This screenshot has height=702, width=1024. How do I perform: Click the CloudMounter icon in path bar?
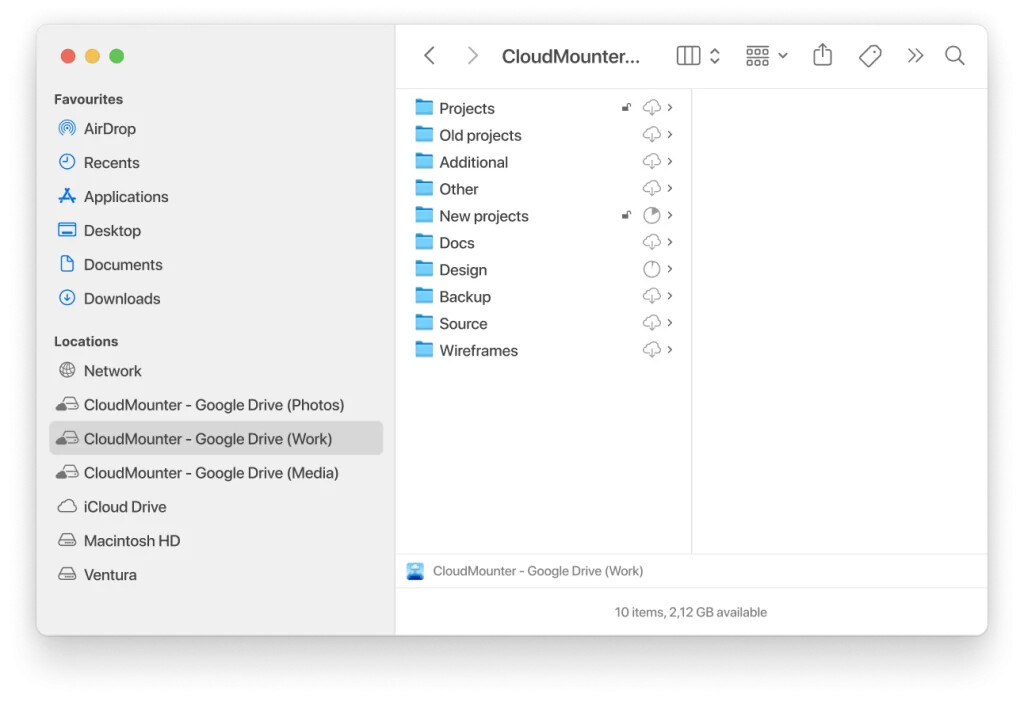(x=415, y=571)
